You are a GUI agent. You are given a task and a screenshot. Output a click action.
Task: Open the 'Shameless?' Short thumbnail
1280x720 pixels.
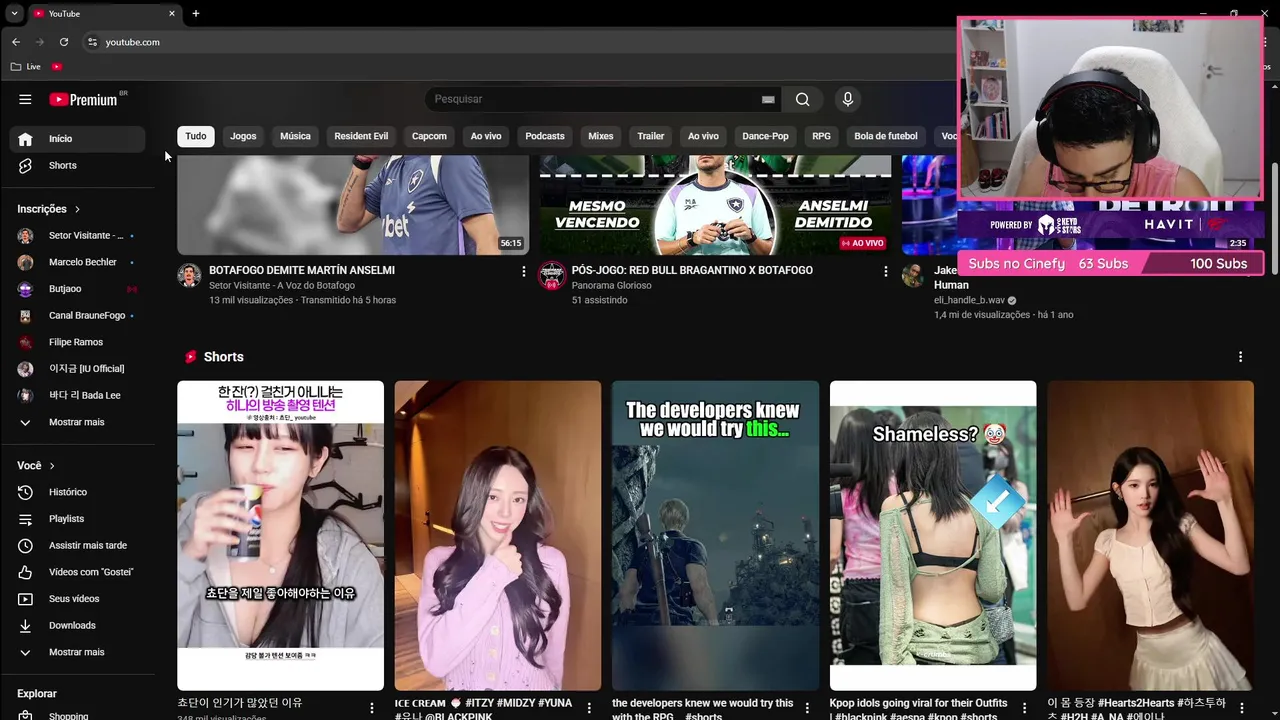point(933,535)
